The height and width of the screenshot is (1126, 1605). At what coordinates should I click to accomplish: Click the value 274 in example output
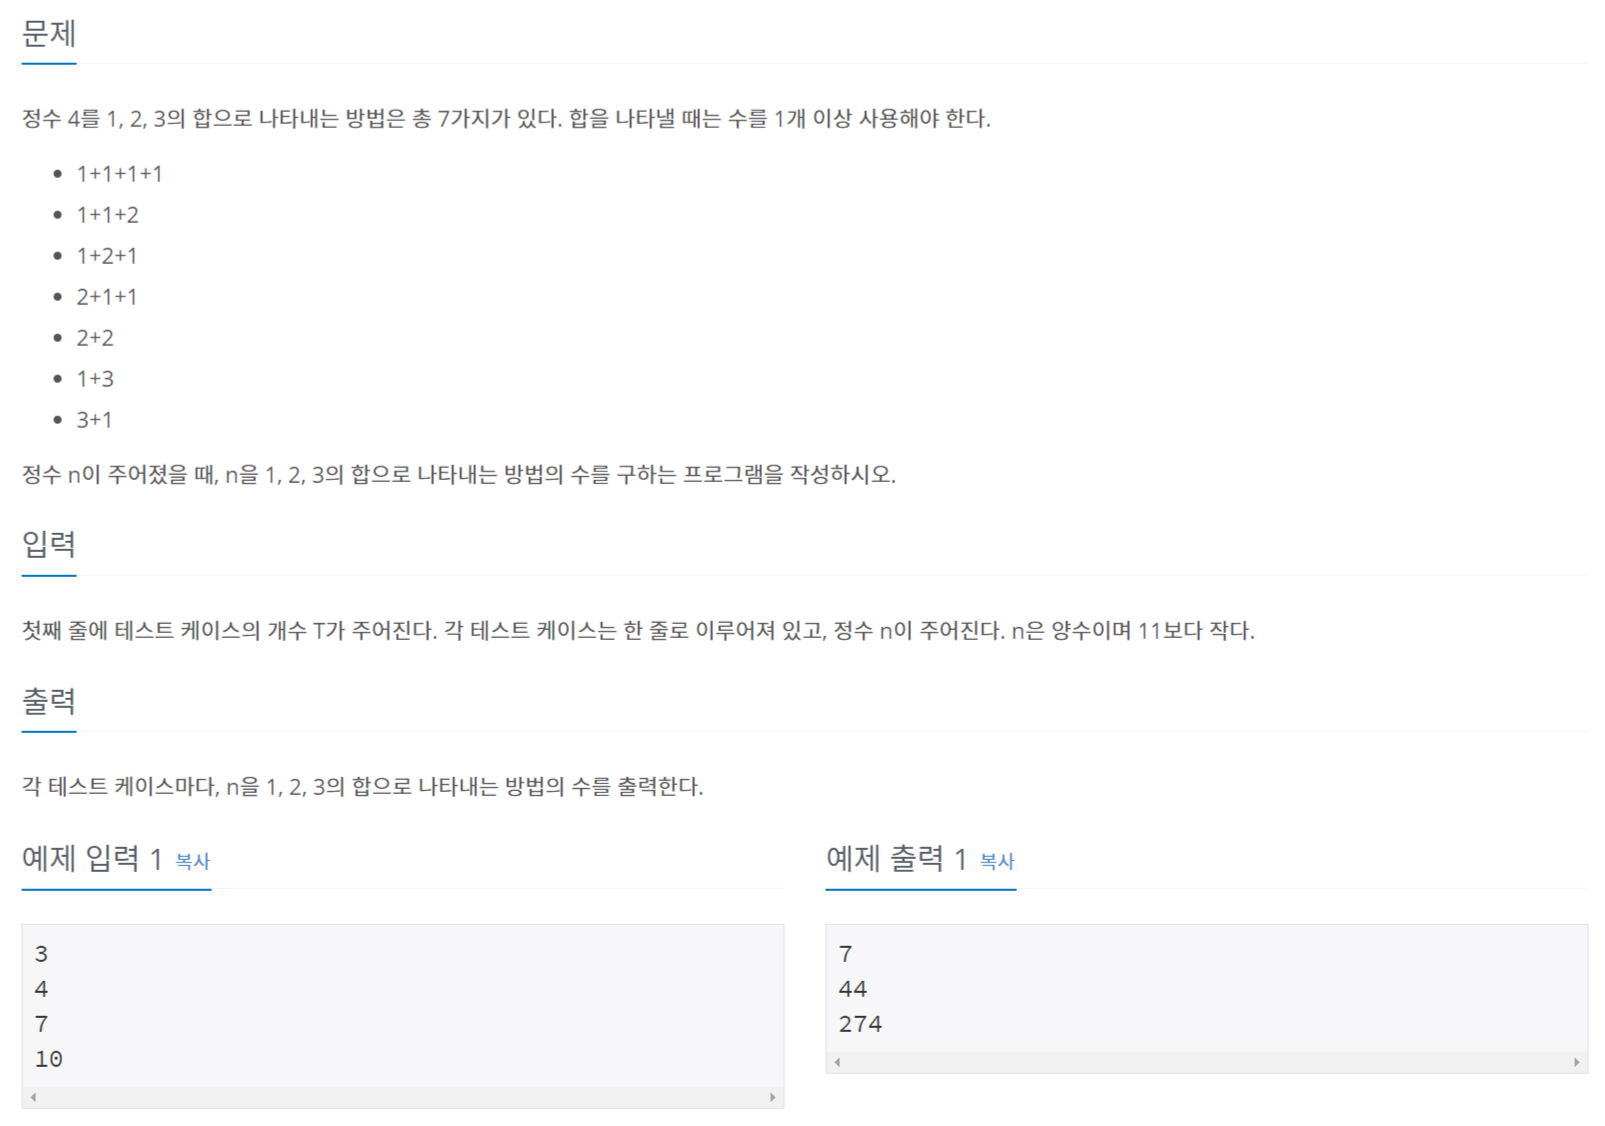pyautogui.click(x=860, y=1024)
